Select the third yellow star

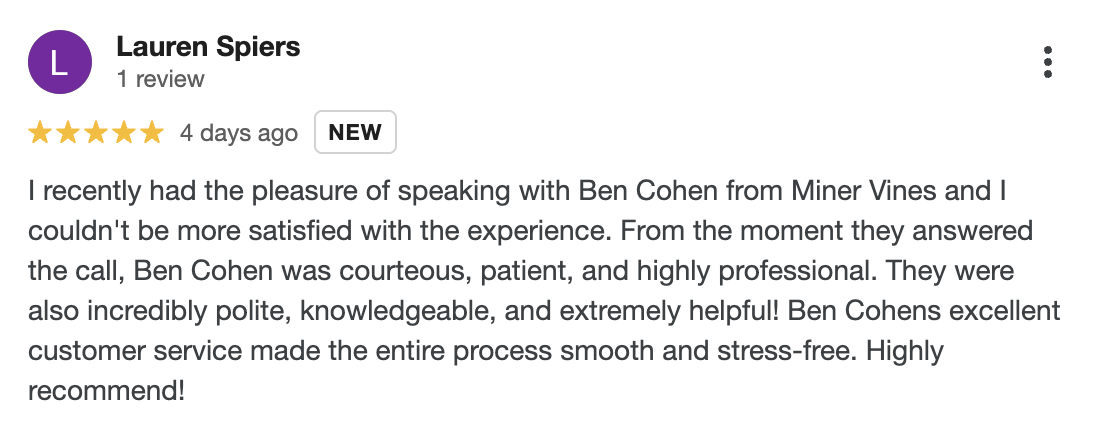(96, 133)
